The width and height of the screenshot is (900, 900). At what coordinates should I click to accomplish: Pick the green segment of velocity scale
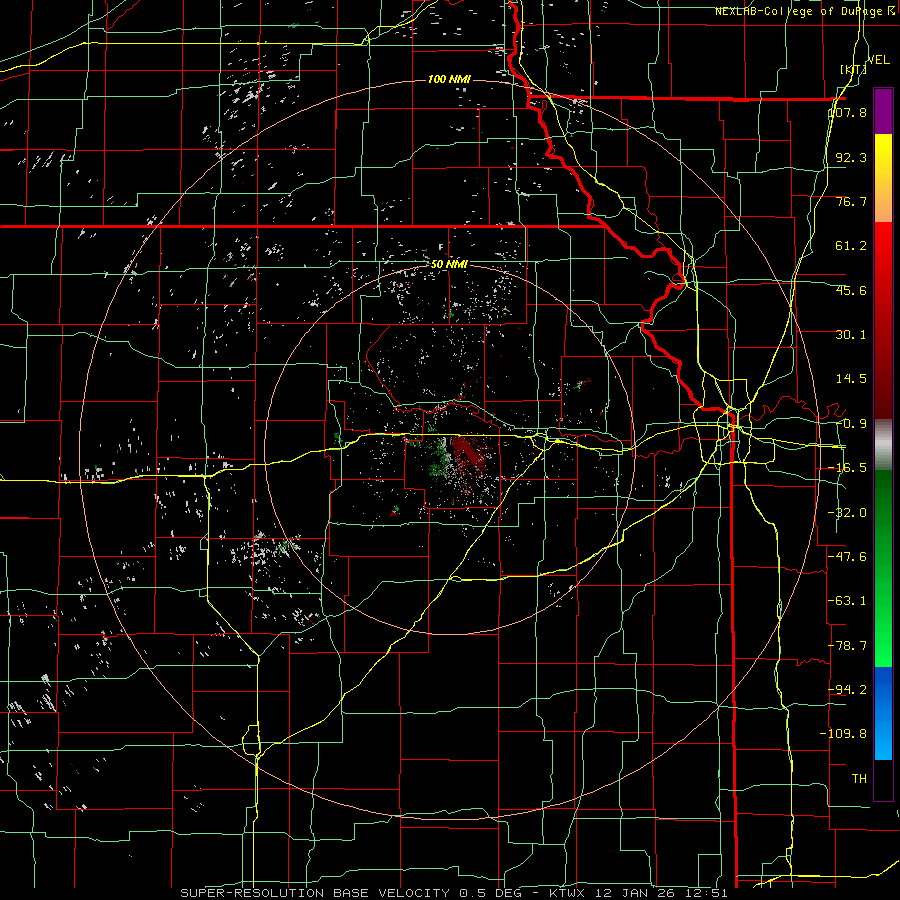point(883,568)
